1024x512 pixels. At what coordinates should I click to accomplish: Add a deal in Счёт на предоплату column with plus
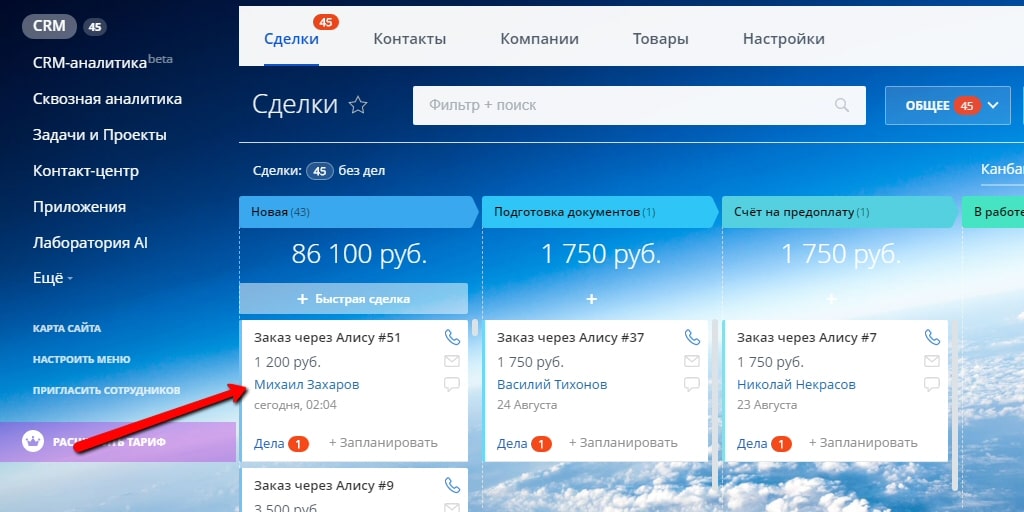[x=831, y=299]
